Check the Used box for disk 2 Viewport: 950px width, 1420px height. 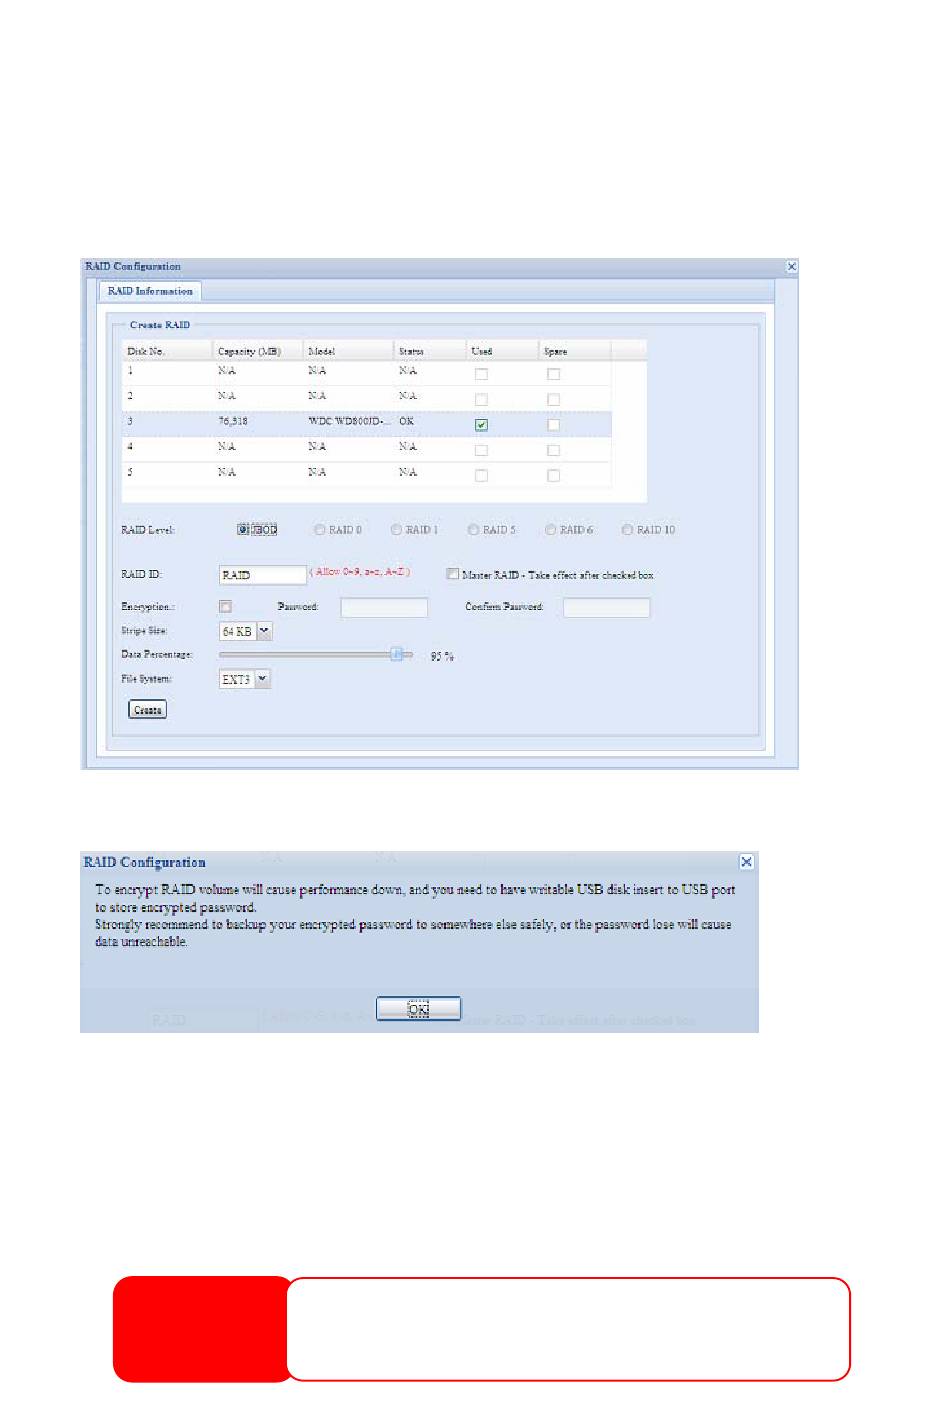[x=481, y=399]
